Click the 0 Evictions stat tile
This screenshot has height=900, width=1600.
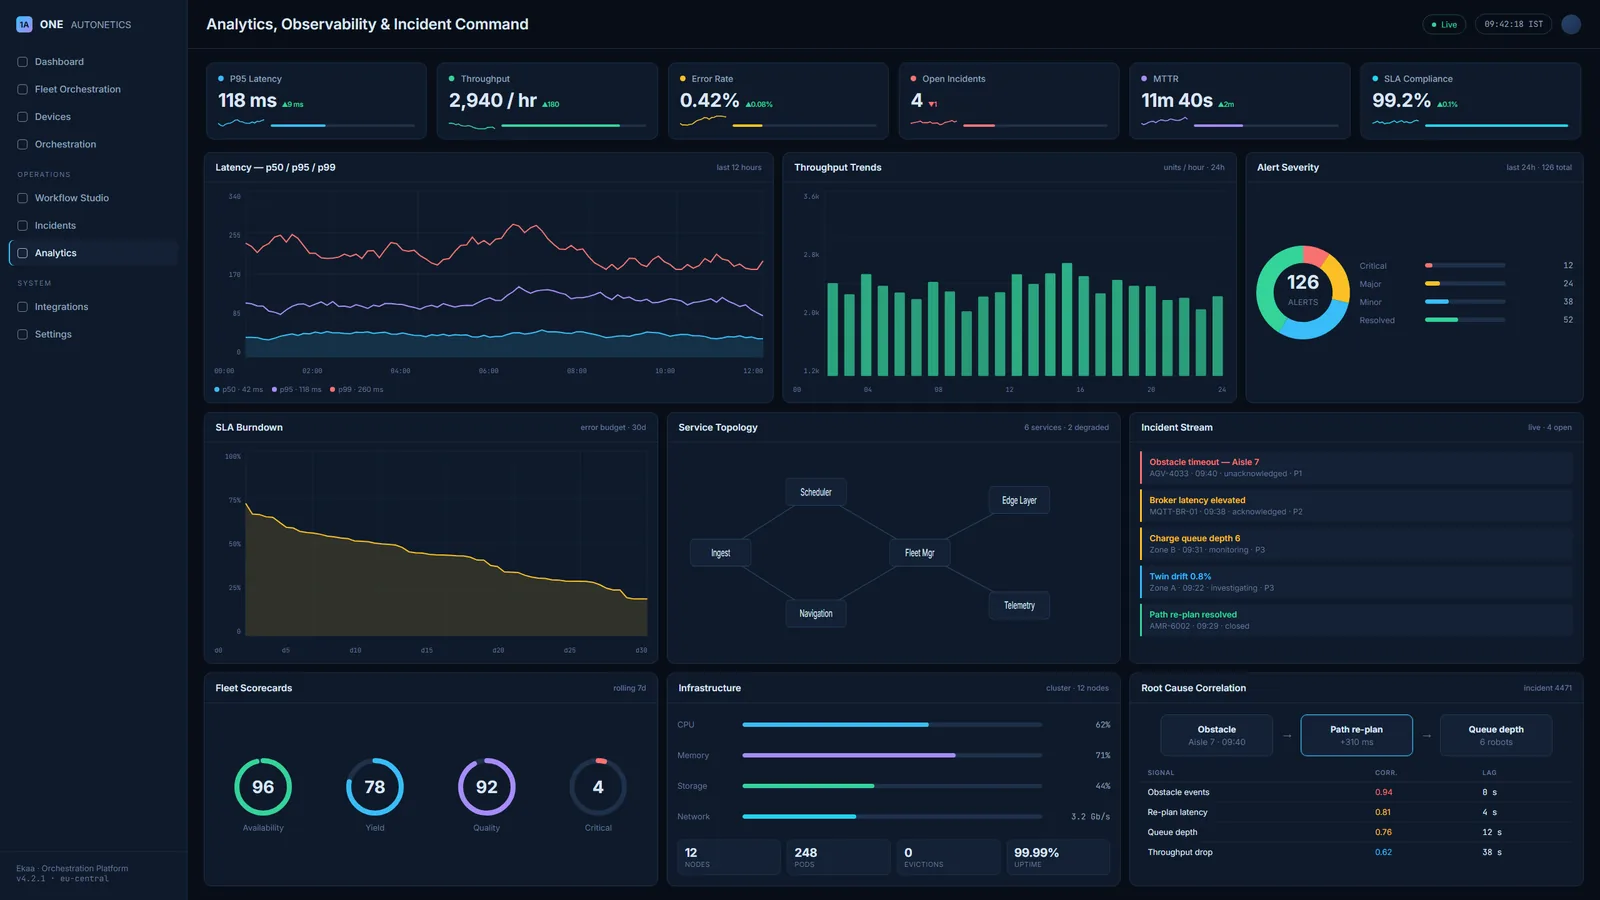click(x=949, y=857)
